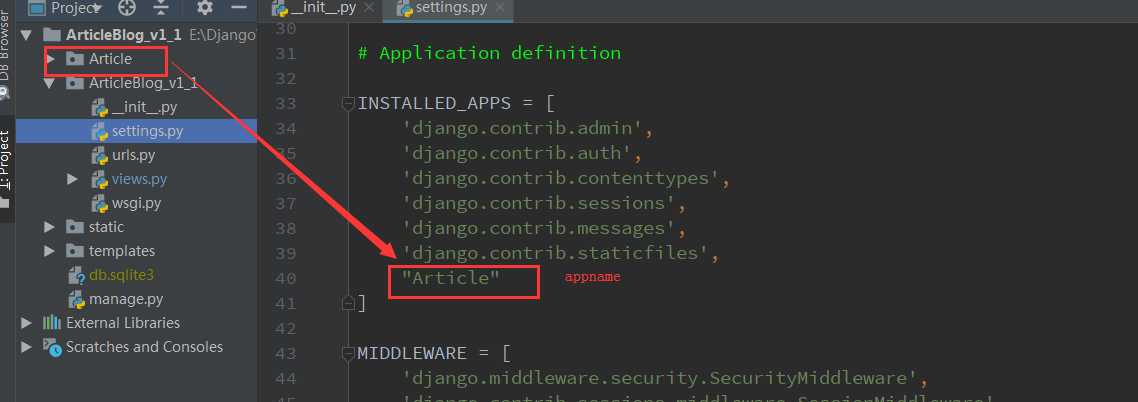
Task: Select the Scratches and Consoles icon
Action: coord(52,347)
